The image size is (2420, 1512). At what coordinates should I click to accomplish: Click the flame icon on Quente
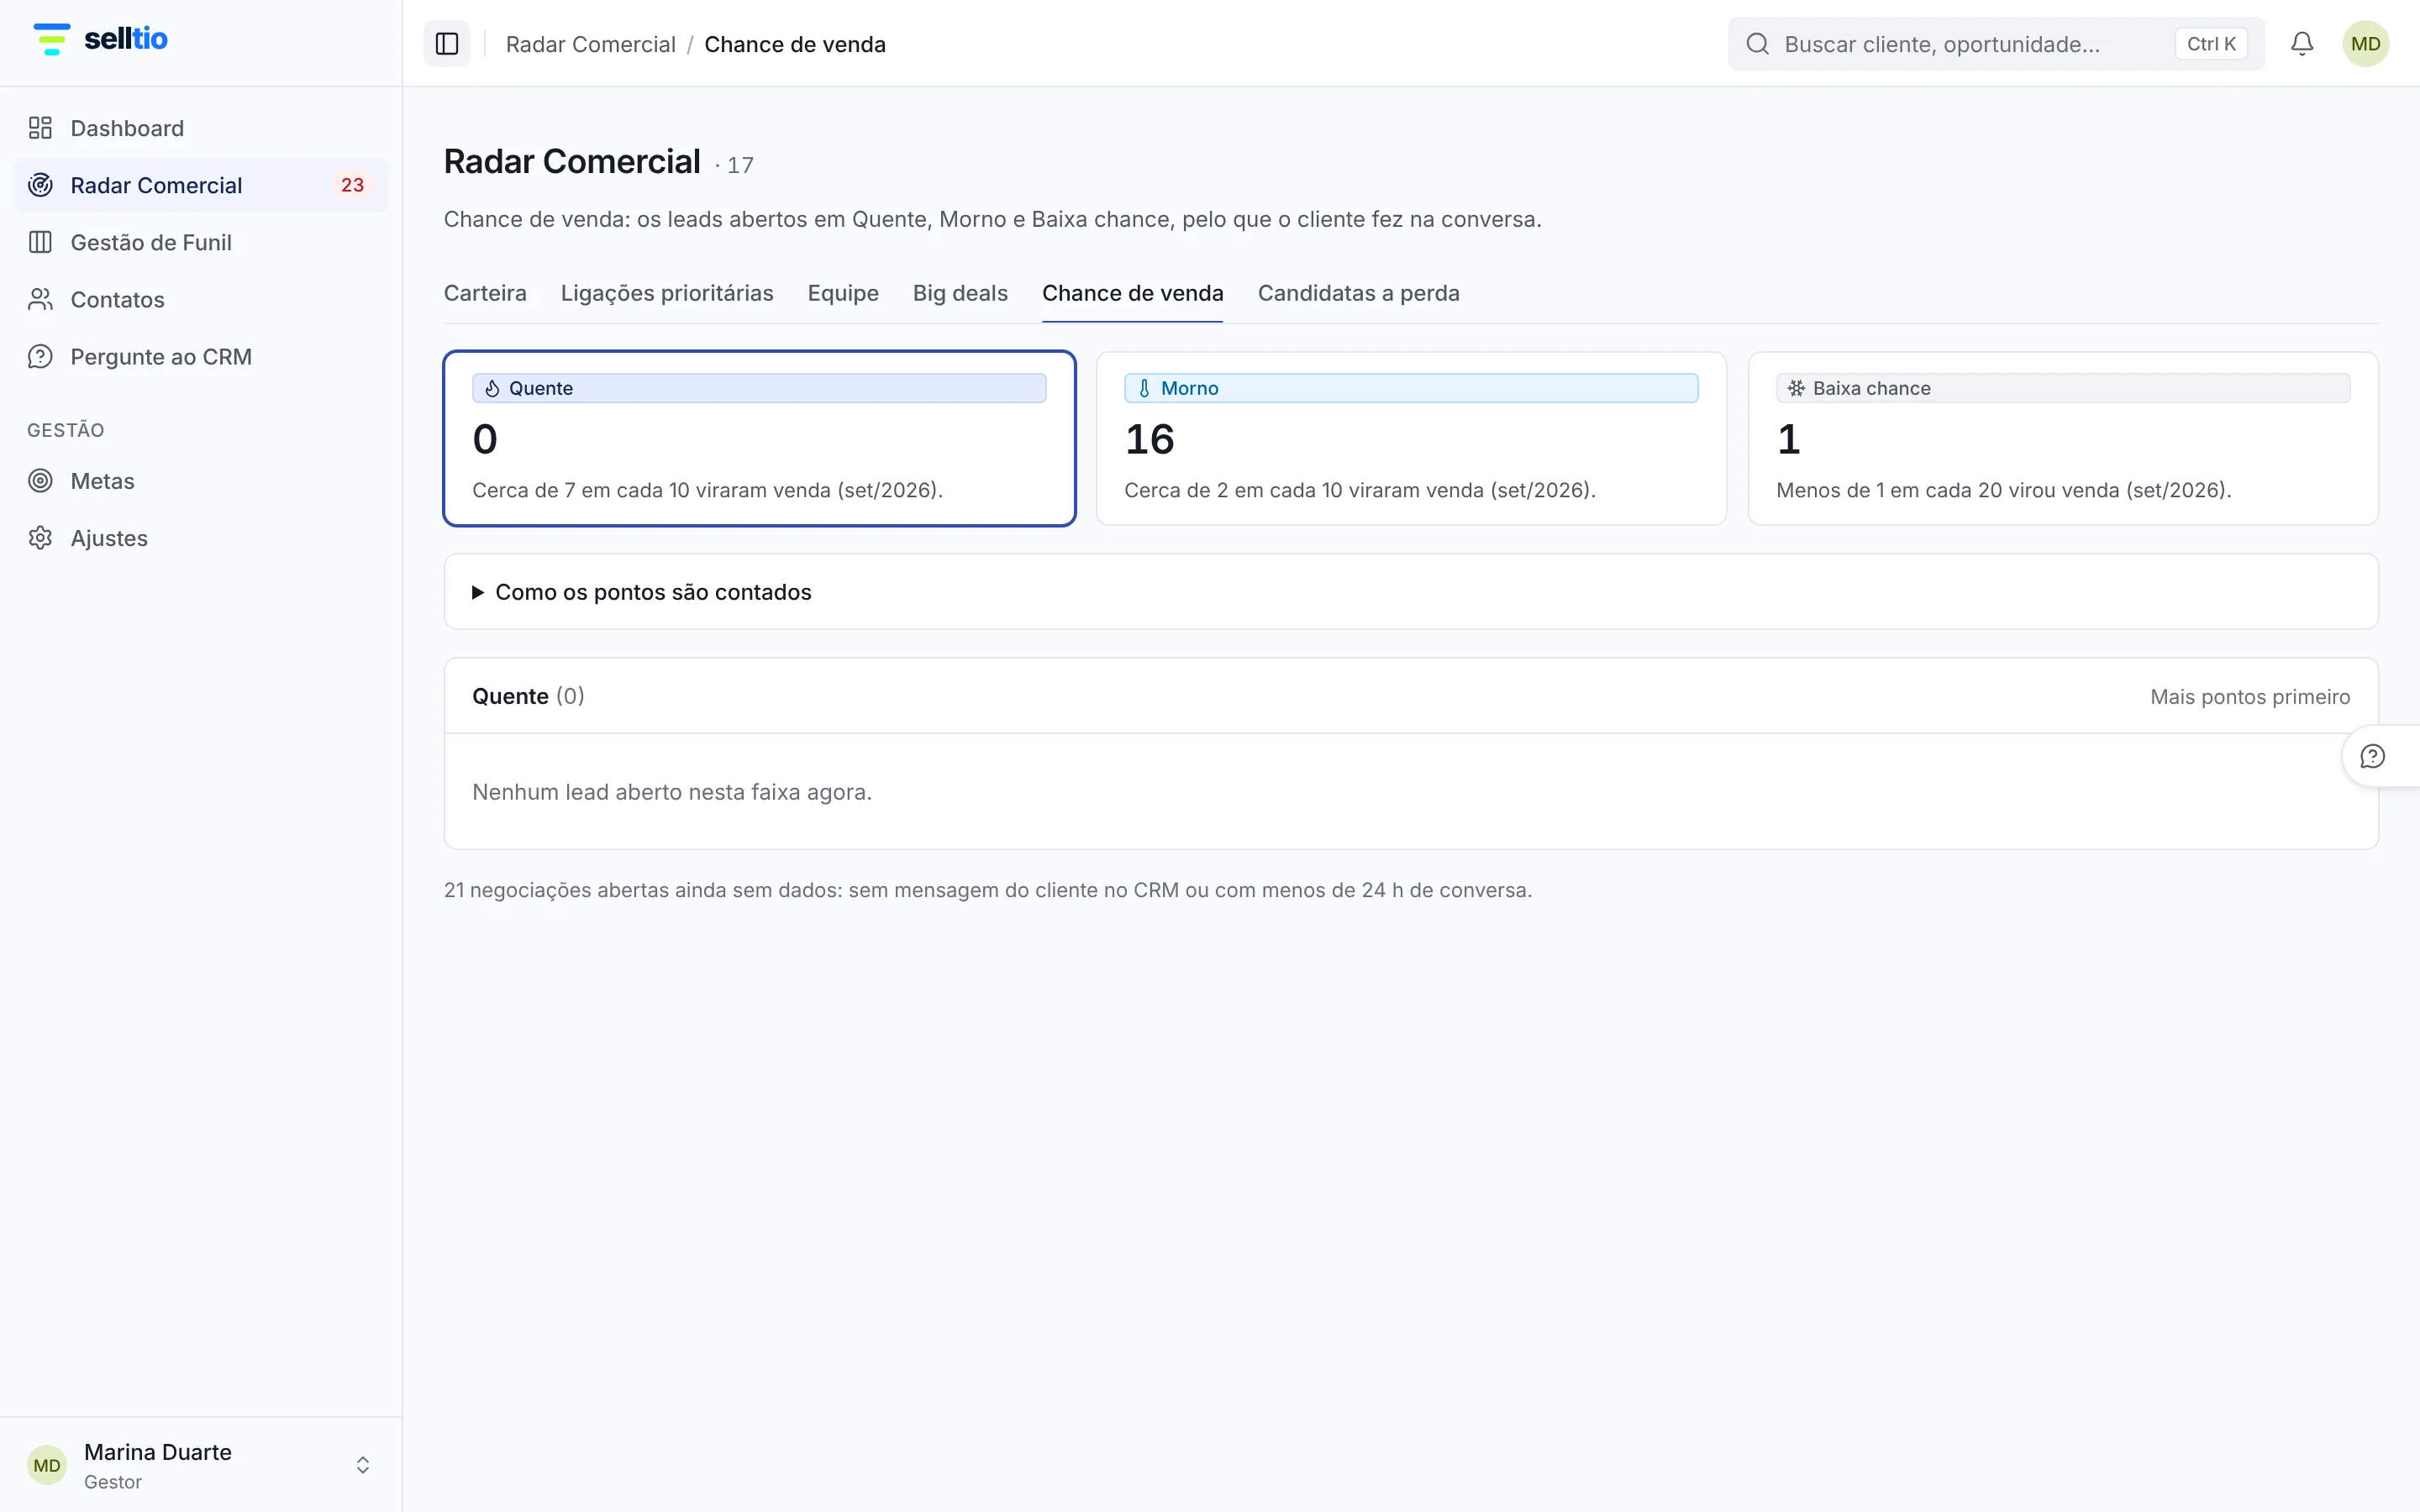click(x=492, y=389)
